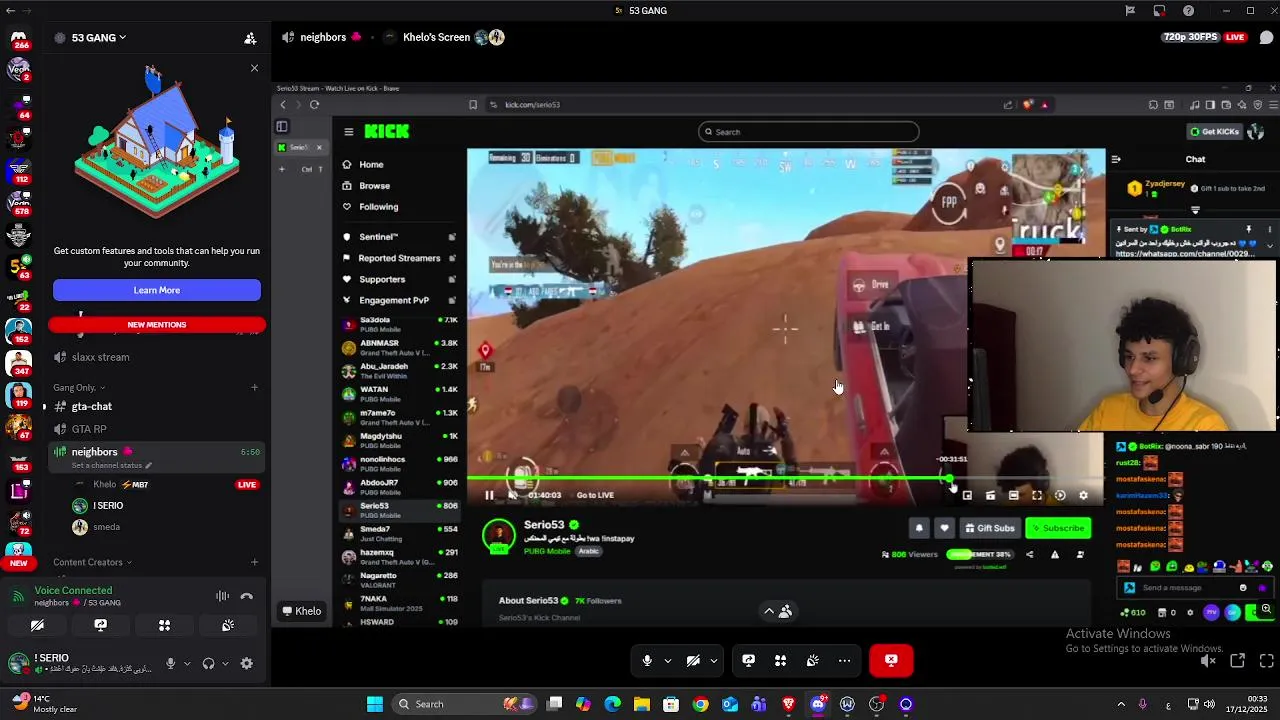Open Discord Help icon in title bar
Image resolution: width=1280 pixels, height=720 pixels.
(x=1188, y=11)
